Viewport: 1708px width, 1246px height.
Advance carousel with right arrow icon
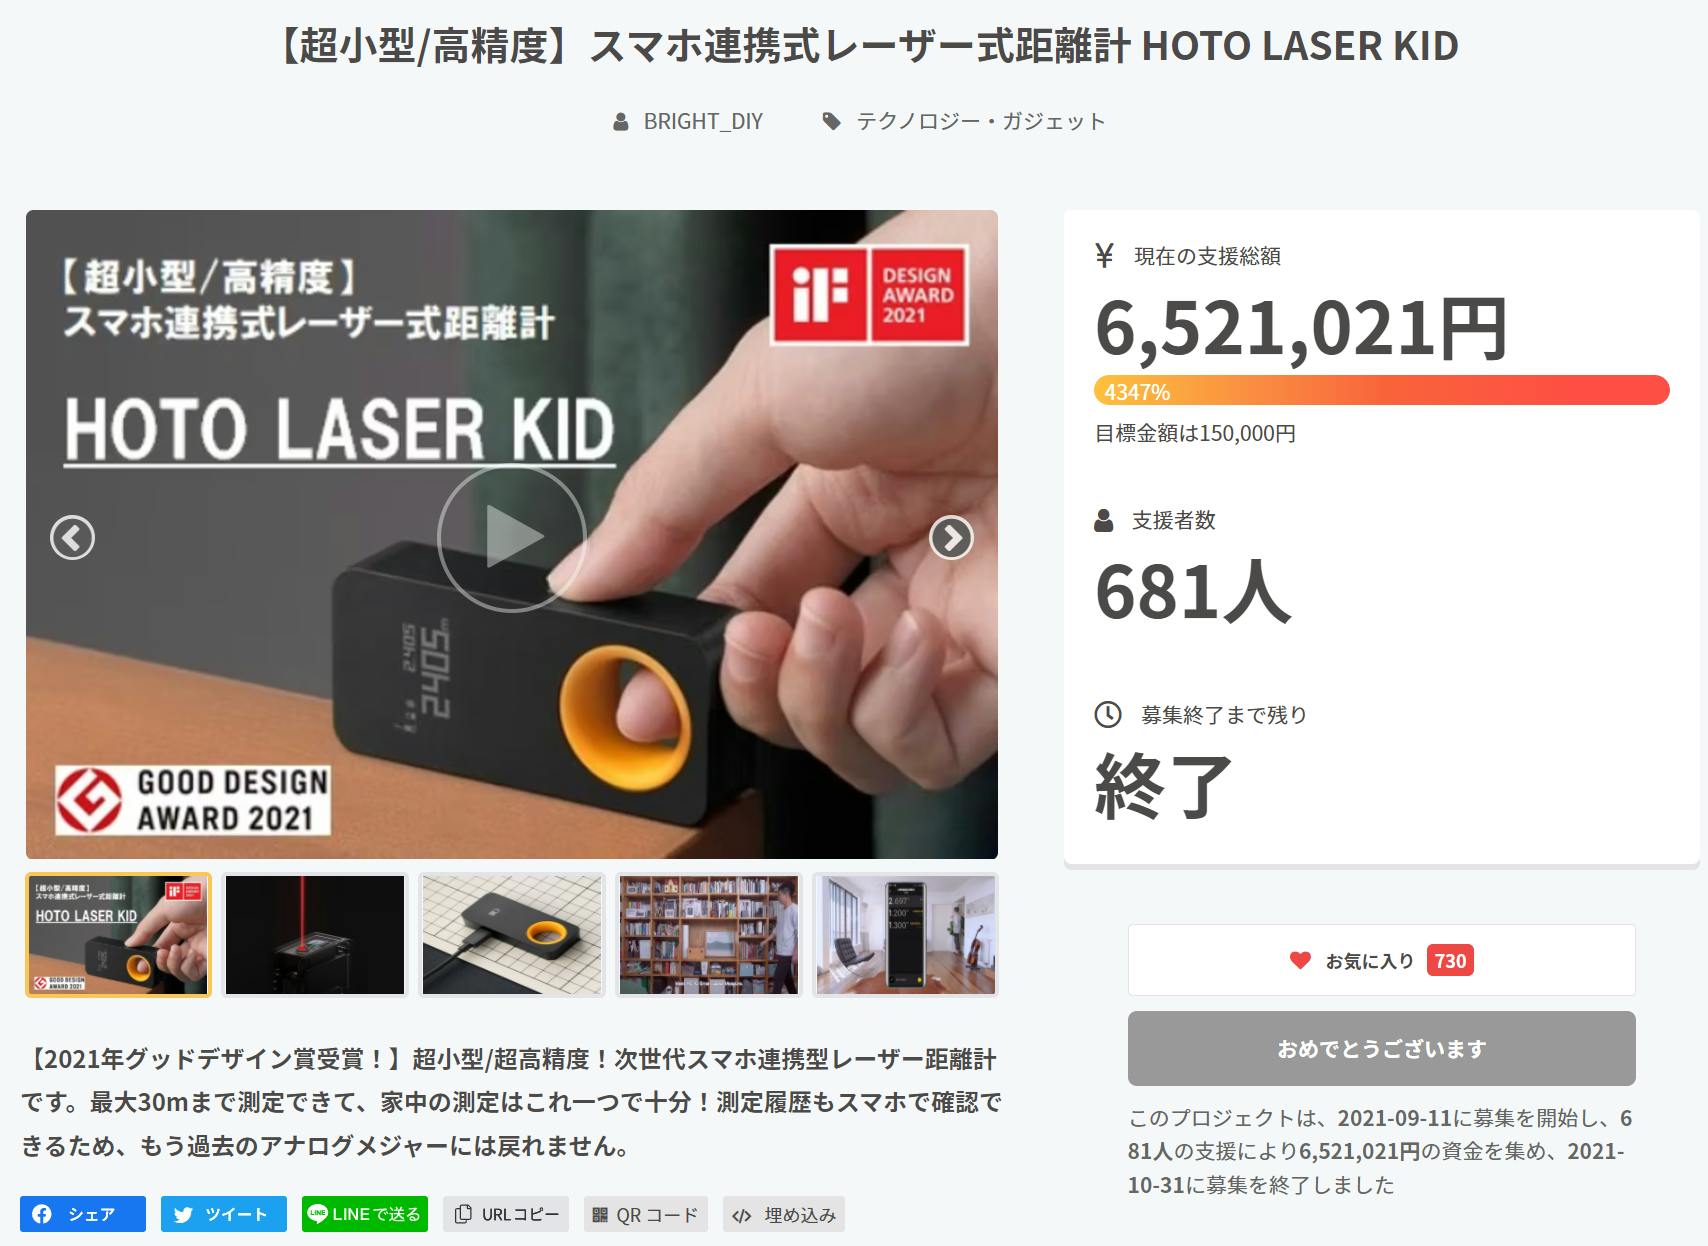[951, 538]
